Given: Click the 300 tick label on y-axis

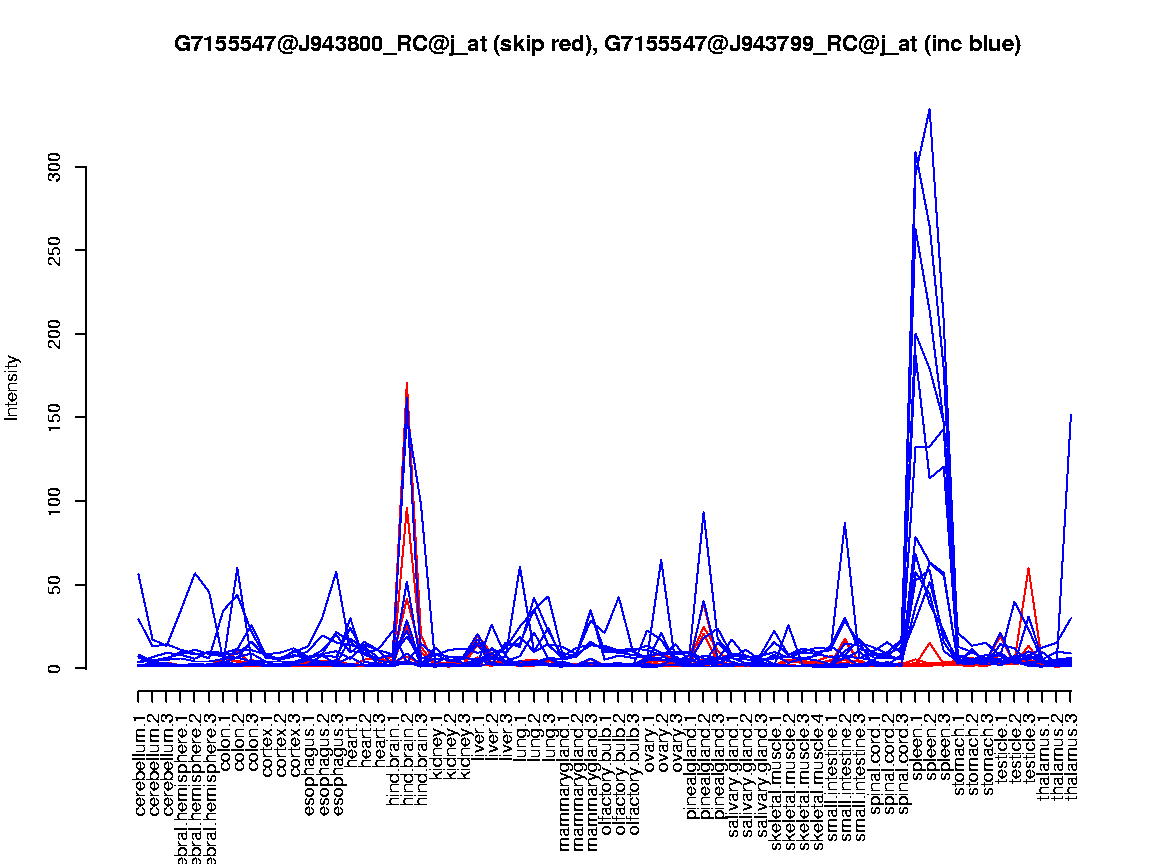Looking at the screenshot, I should [x=54, y=167].
